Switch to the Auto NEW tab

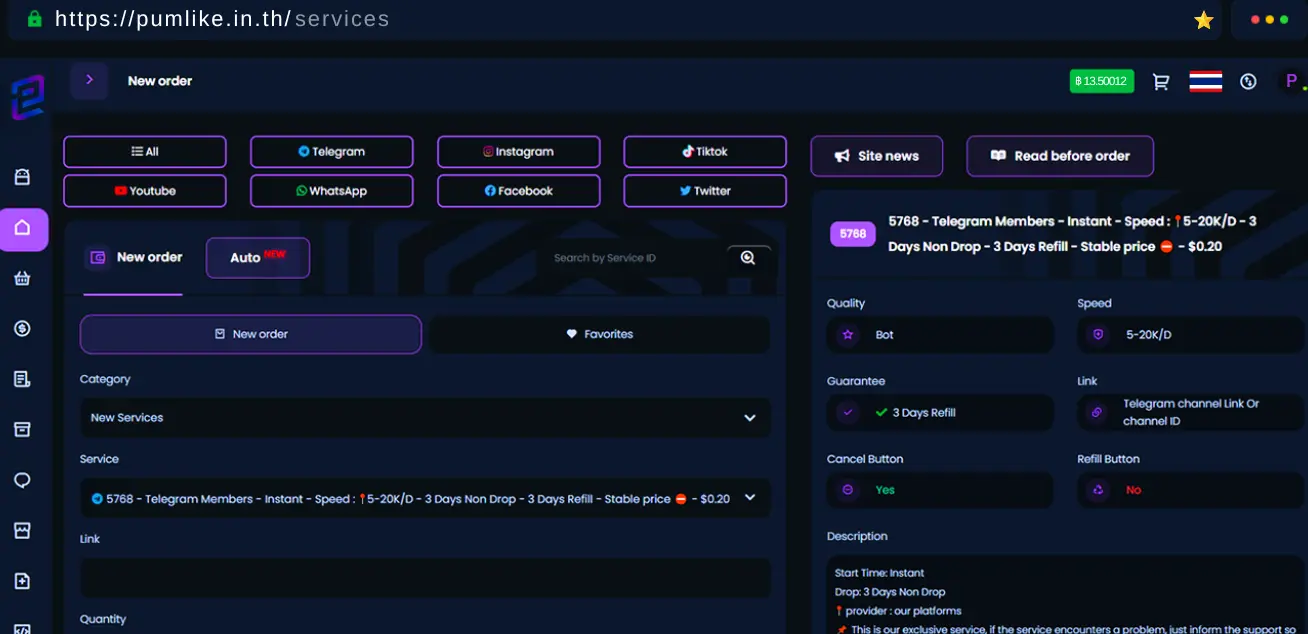pyautogui.click(x=258, y=258)
